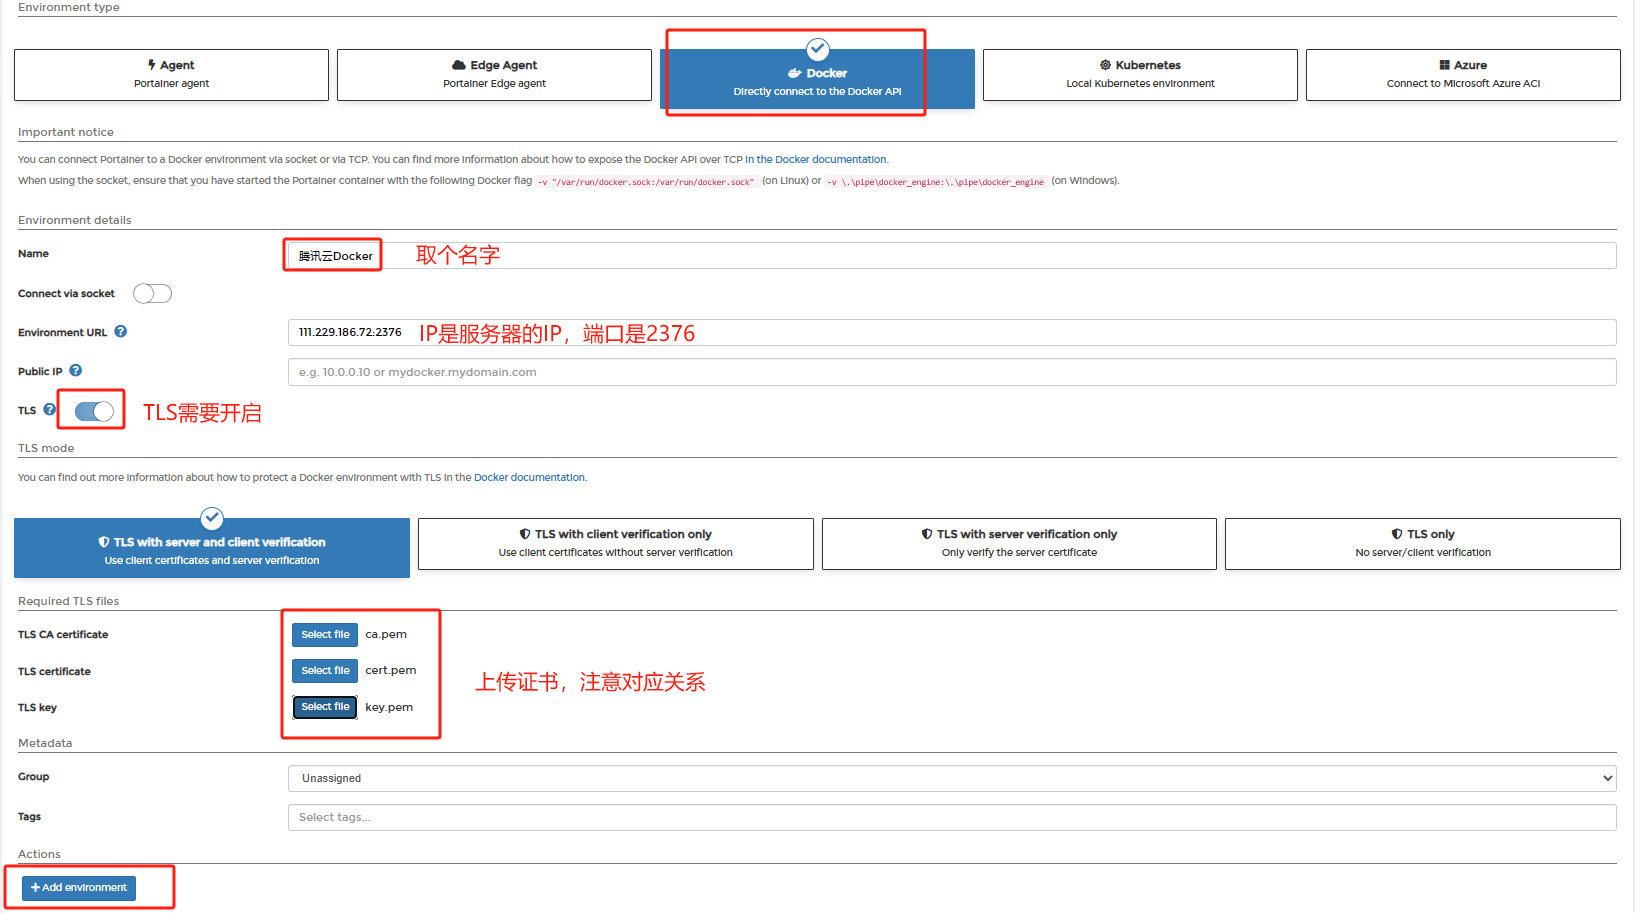
Task: Click Select file for TLS CA certificate
Action: [325, 635]
